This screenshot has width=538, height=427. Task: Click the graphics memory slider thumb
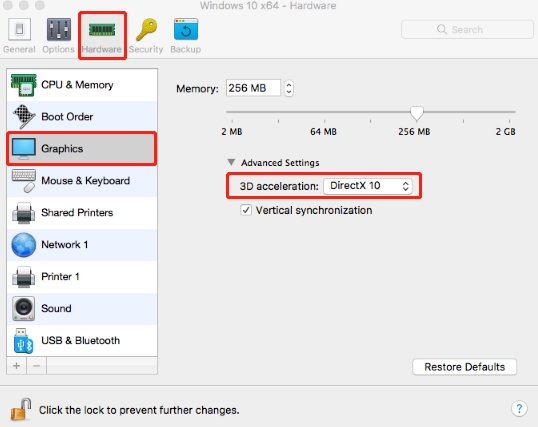tap(417, 114)
